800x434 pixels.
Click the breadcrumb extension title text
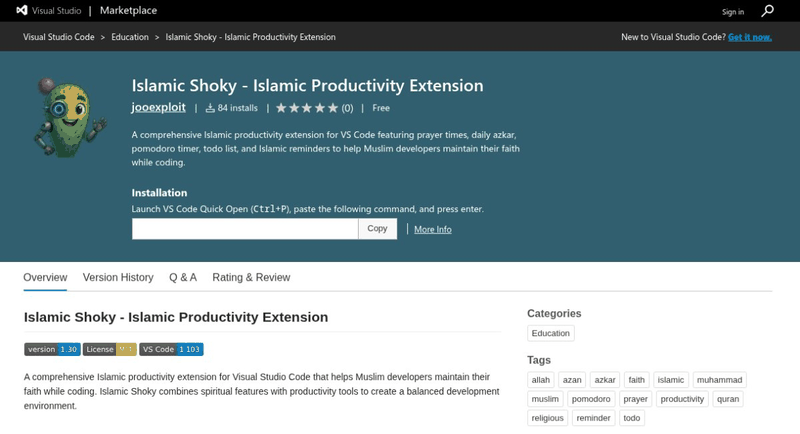click(251, 37)
